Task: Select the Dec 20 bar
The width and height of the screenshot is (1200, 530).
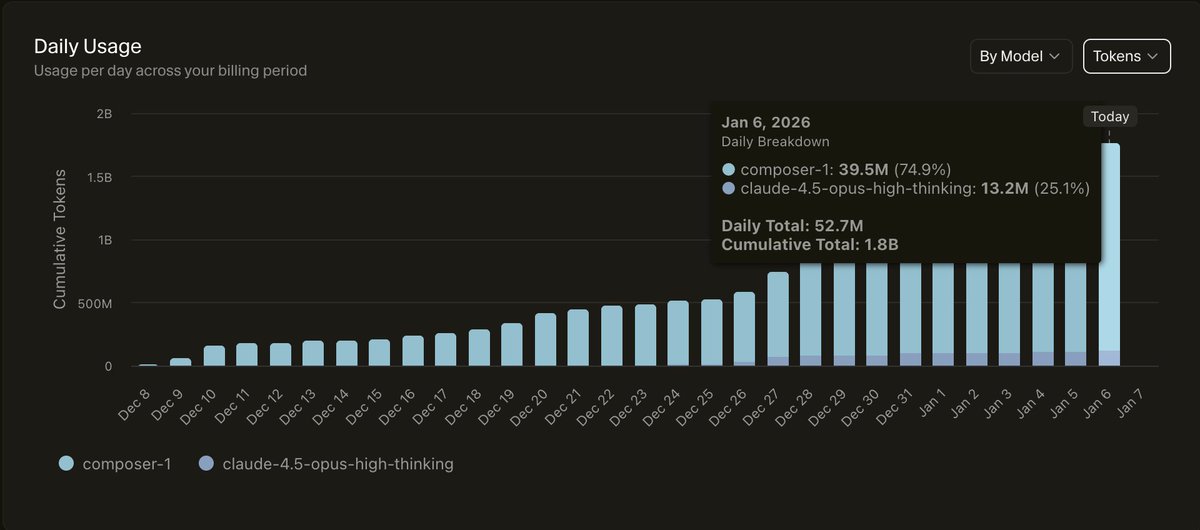Action: 545,340
